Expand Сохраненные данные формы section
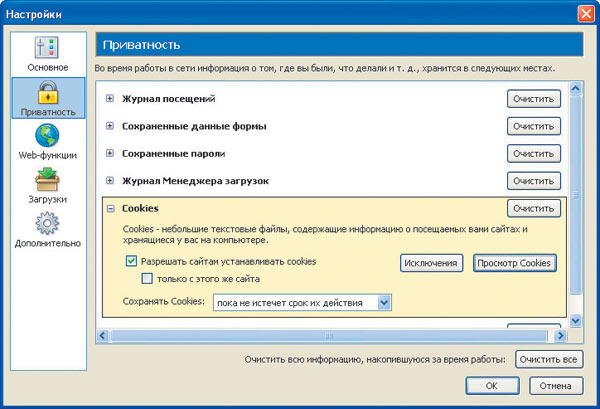600x409 pixels. [x=110, y=126]
